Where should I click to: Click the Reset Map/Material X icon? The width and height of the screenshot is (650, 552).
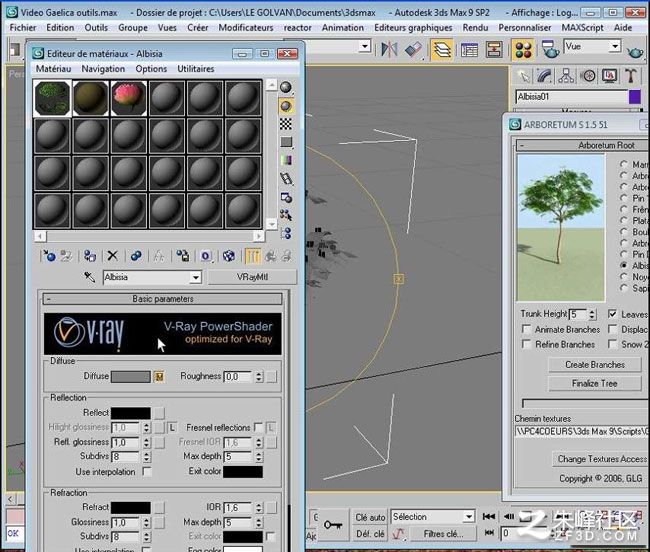tap(112, 256)
